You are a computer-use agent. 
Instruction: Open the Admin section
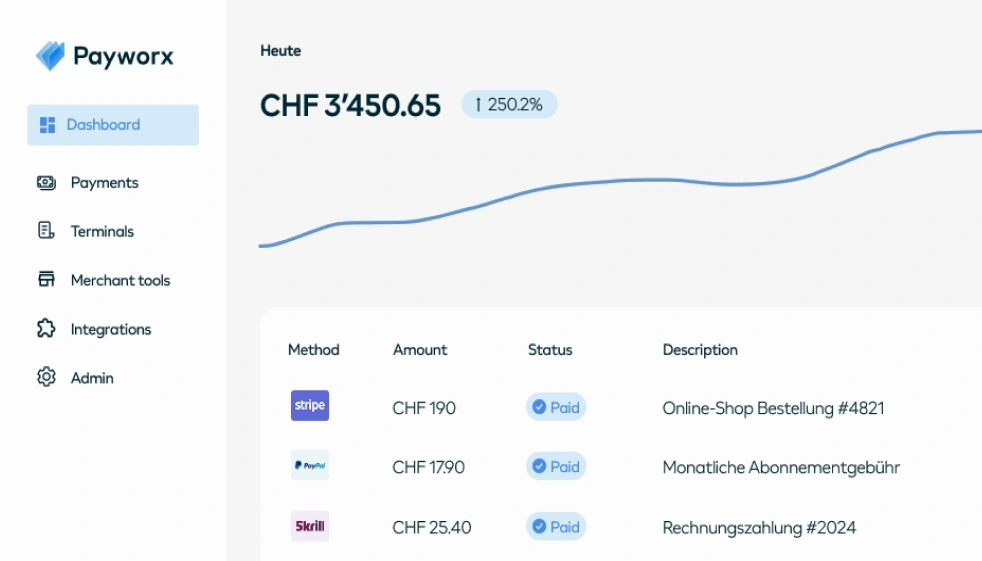coord(92,378)
